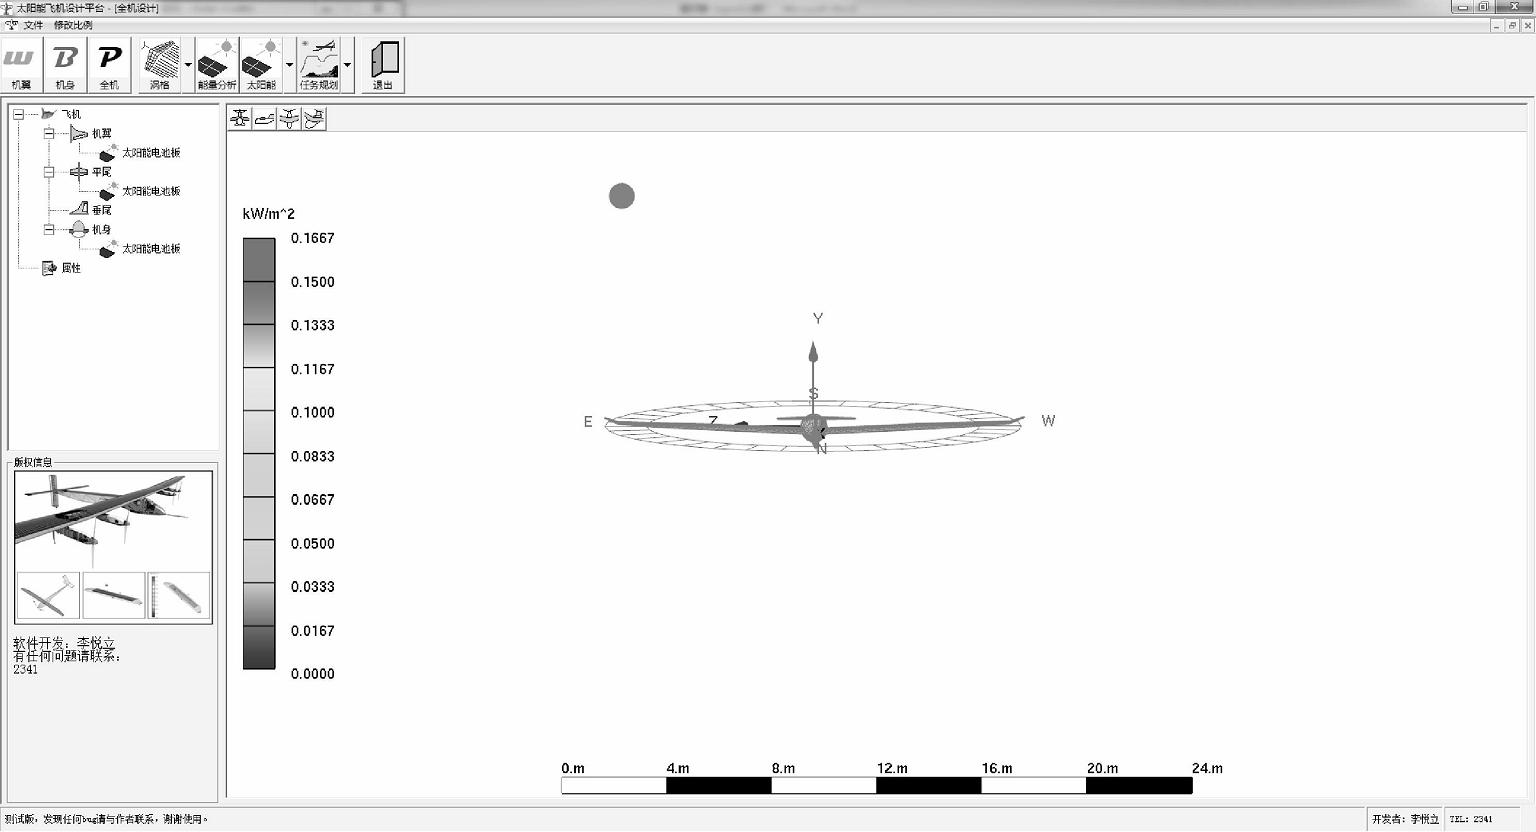Screen dimensions: 1536x832
Task: Click the 开发者 status bar entry
Action: [x=1405, y=819]
